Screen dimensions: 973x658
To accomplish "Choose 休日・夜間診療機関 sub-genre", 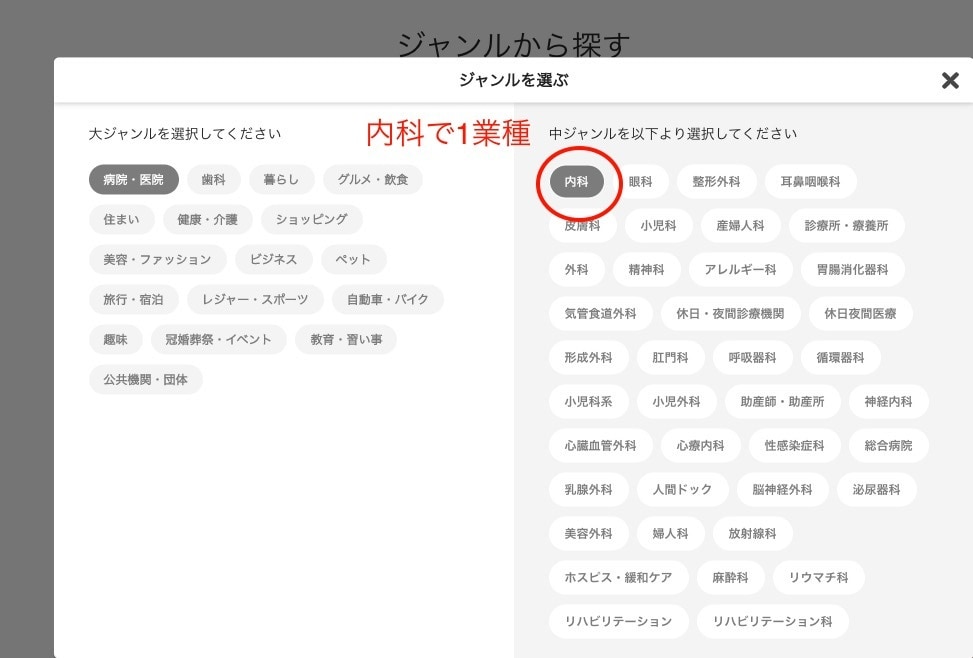I will coord(730,313).
